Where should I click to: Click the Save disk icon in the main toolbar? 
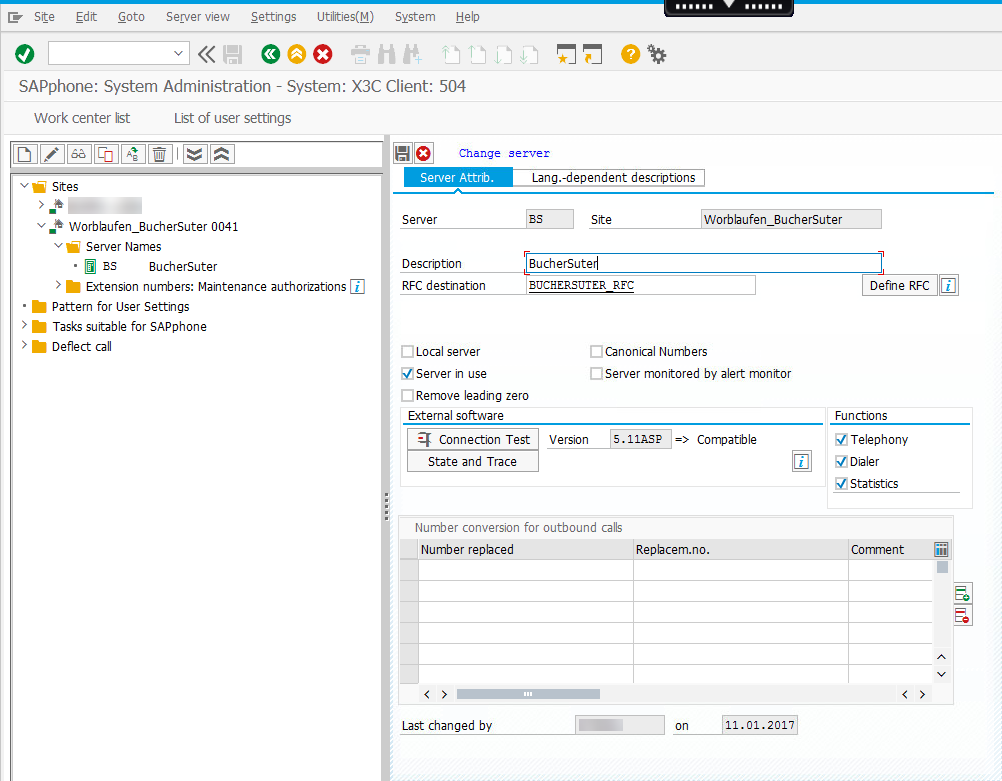pyautogui.click(x=233, y=54)
